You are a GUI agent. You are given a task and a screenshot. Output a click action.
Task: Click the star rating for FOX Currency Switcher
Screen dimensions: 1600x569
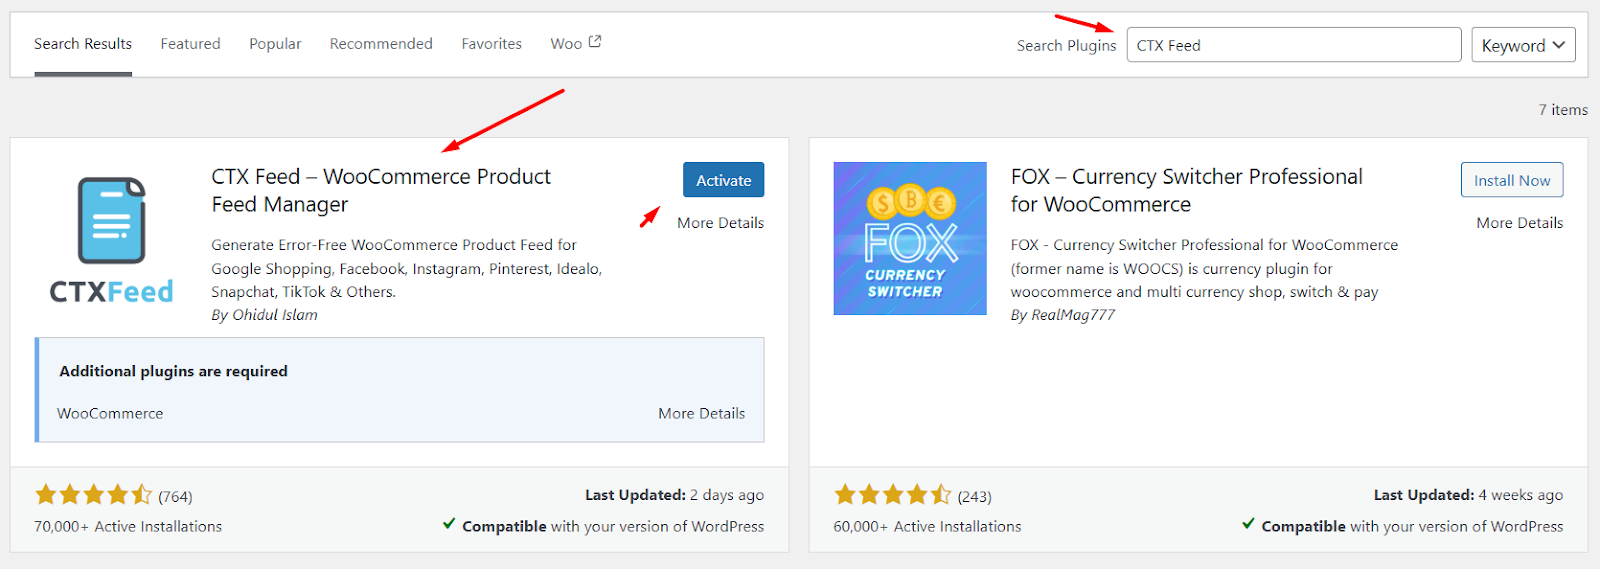point(892,495)
